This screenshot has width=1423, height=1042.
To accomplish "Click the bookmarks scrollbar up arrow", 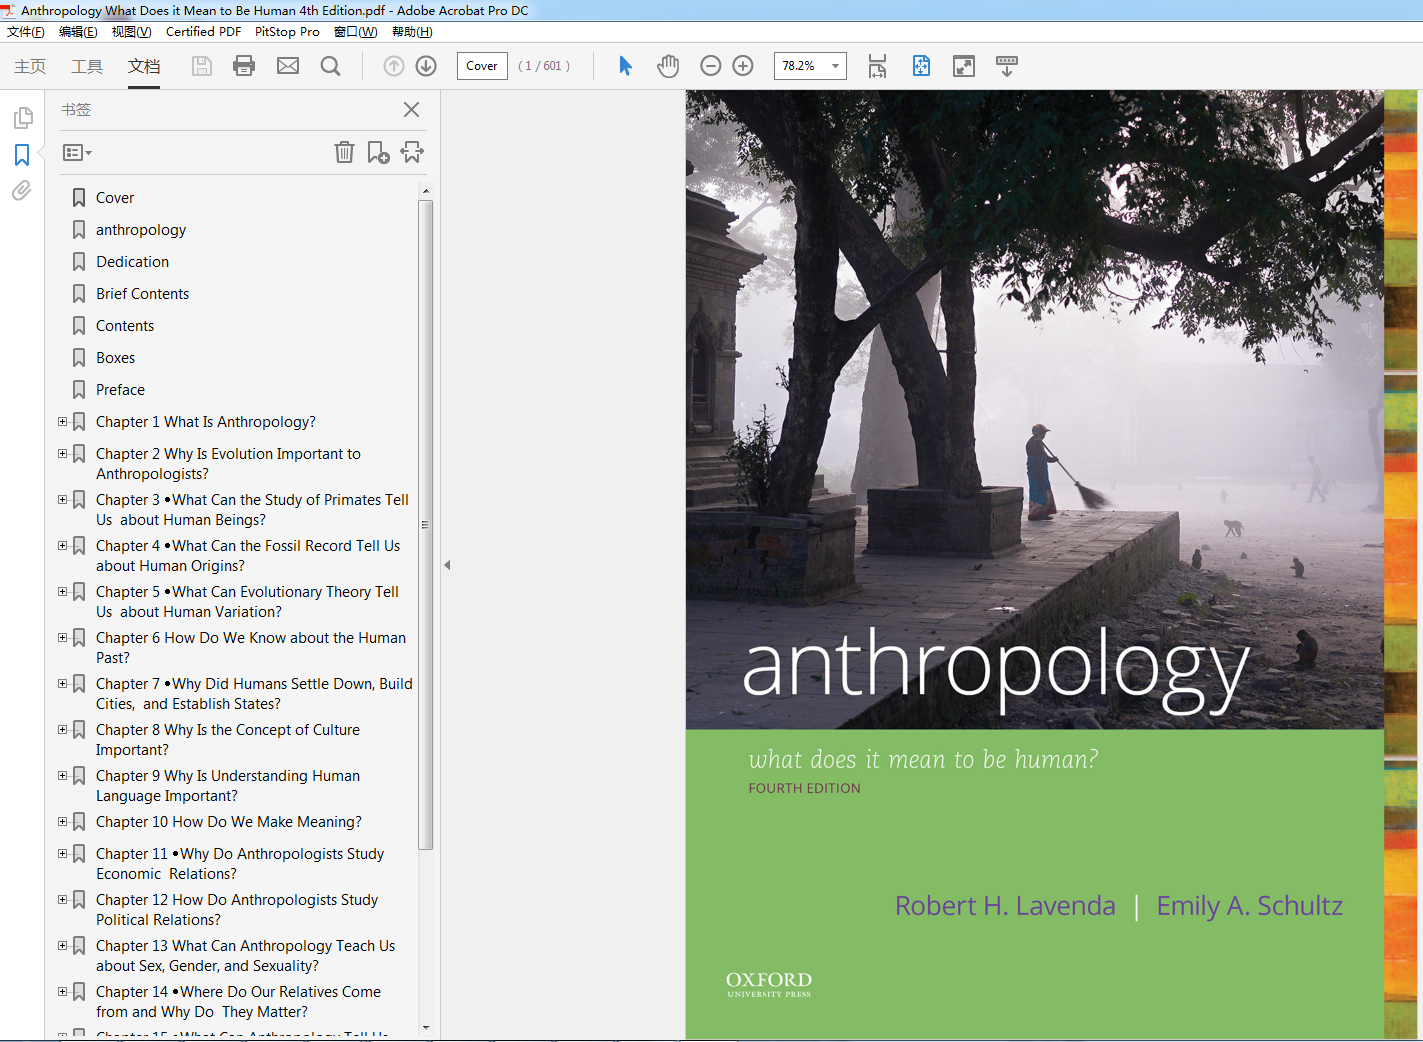I will click(x=426, y=191).
